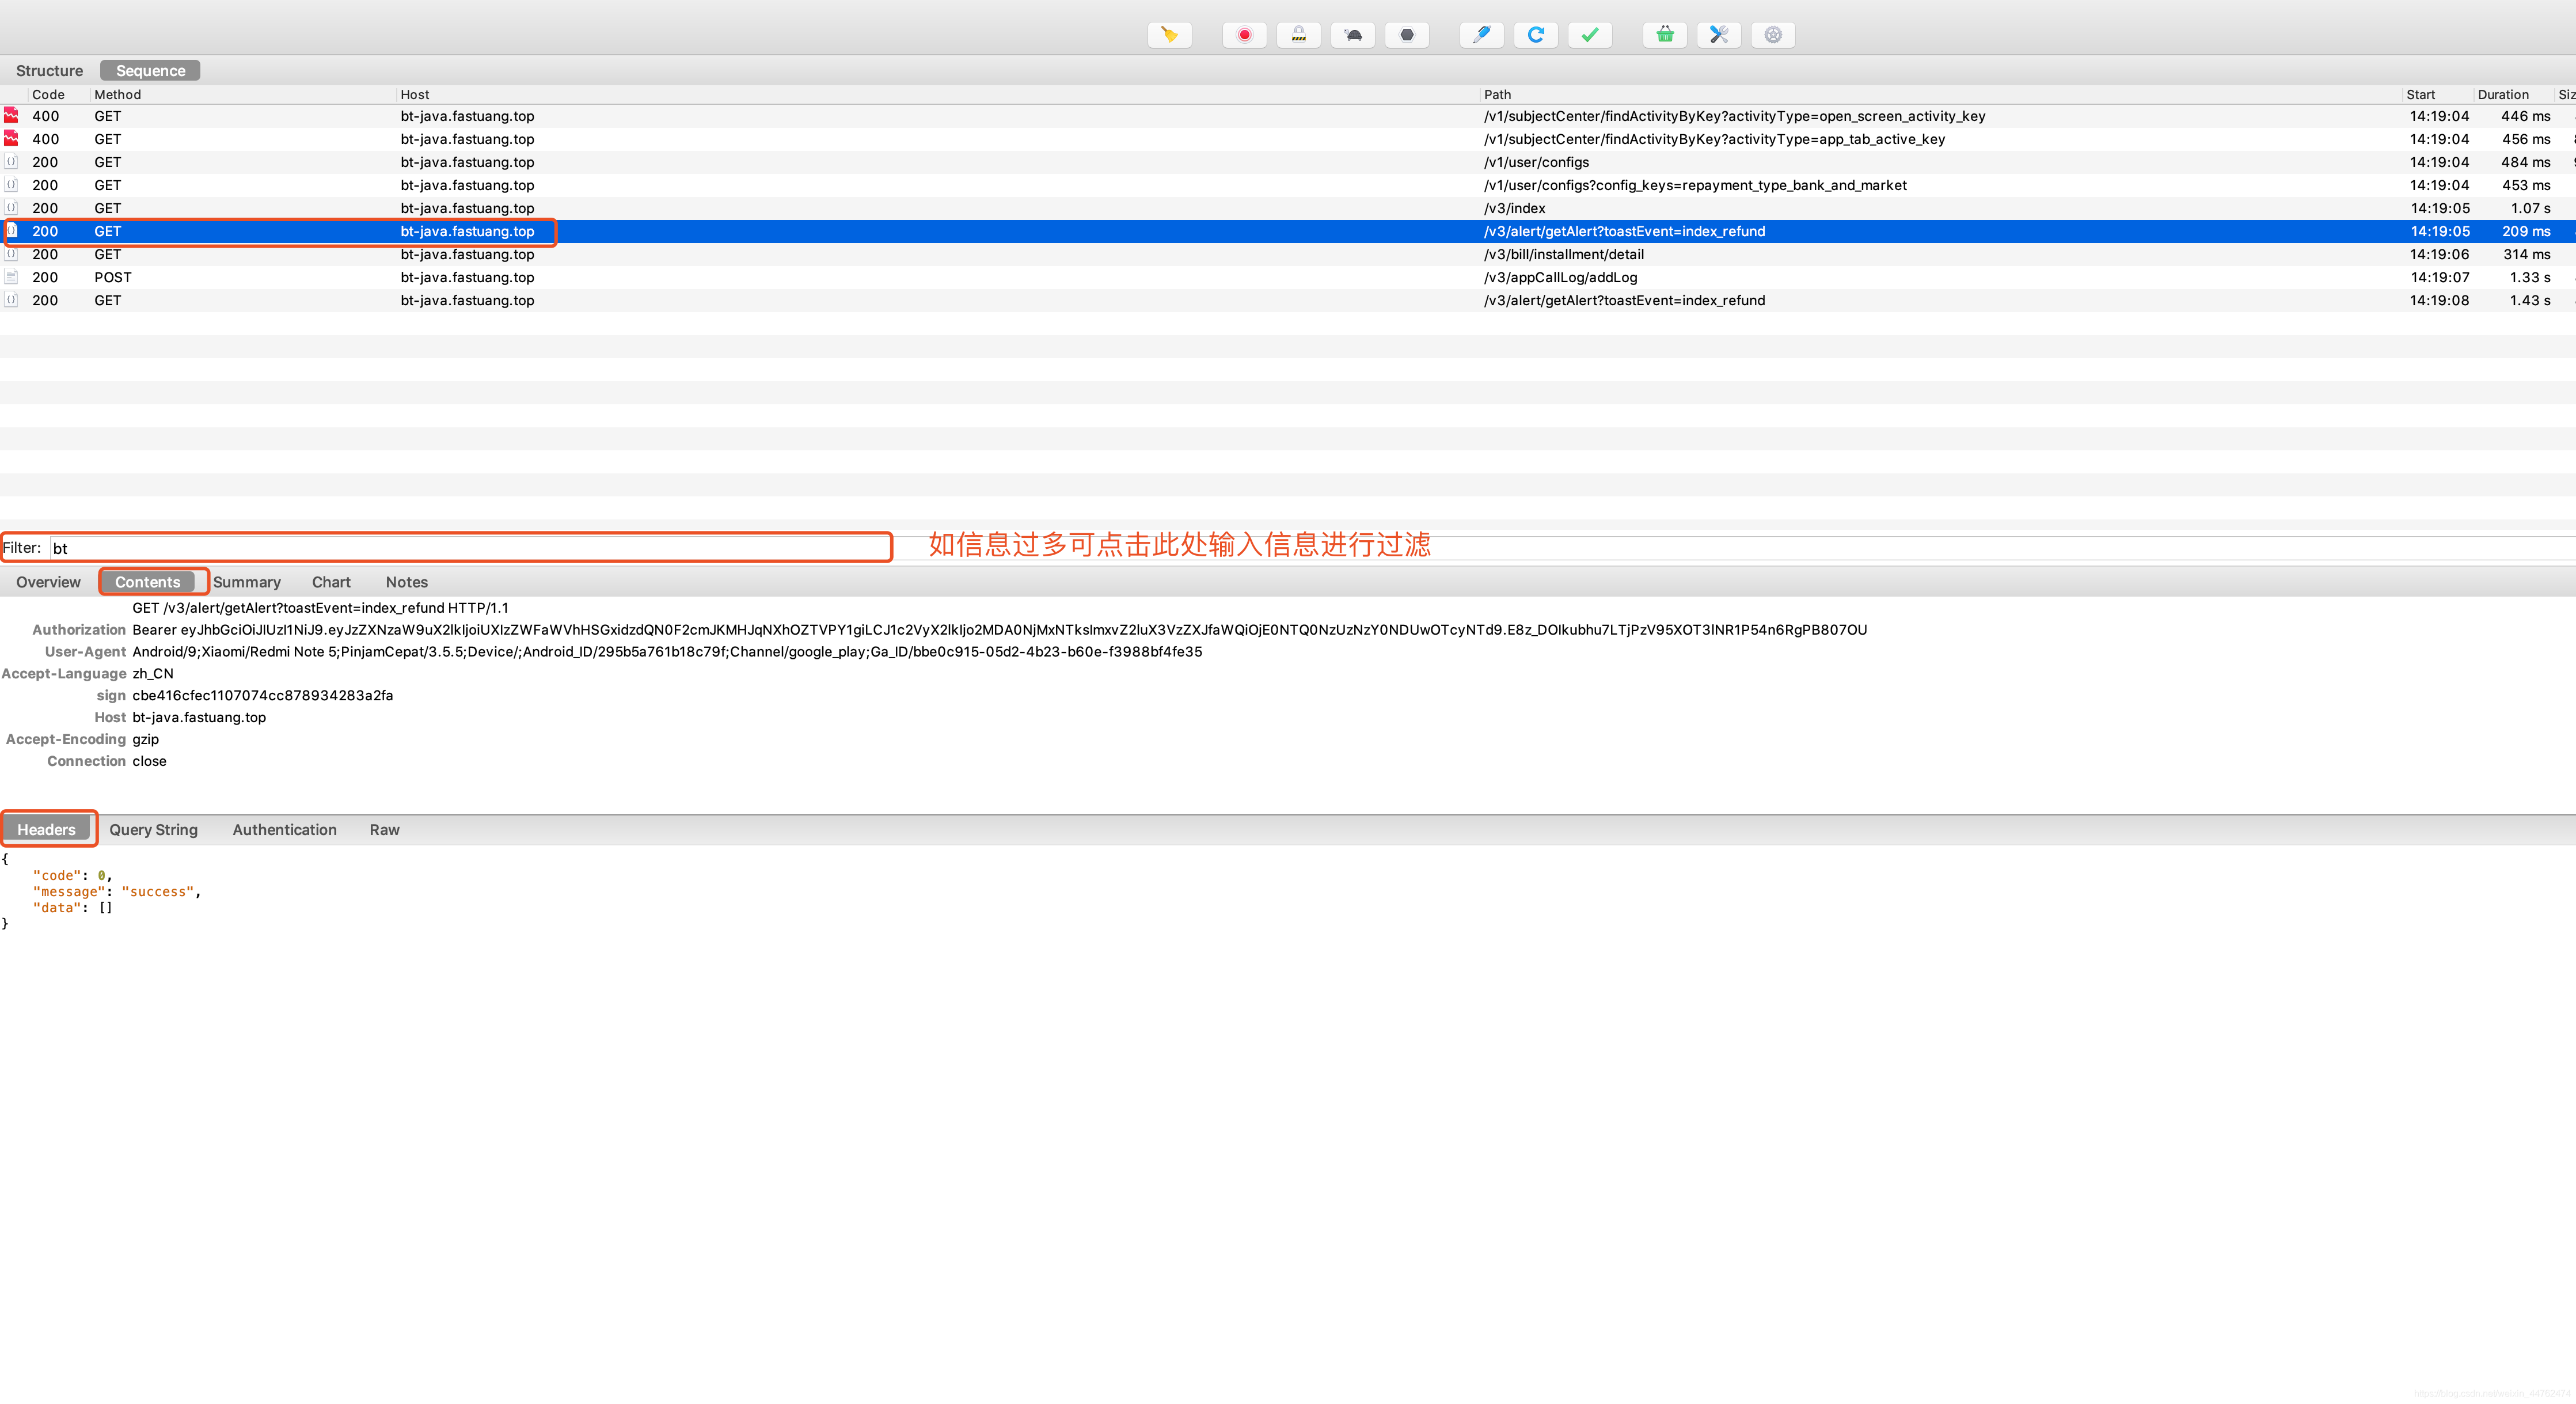The width and height of the screenshot is (2576, 1404).
Task: Click the "message": "success" JSON line
Action: click(x=116, y=892)
